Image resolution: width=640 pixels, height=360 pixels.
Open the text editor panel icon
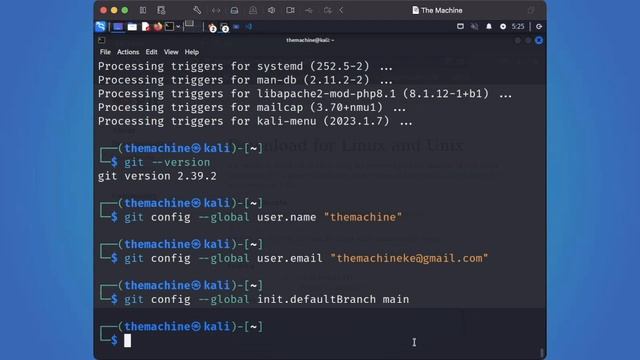coord(145,27)
